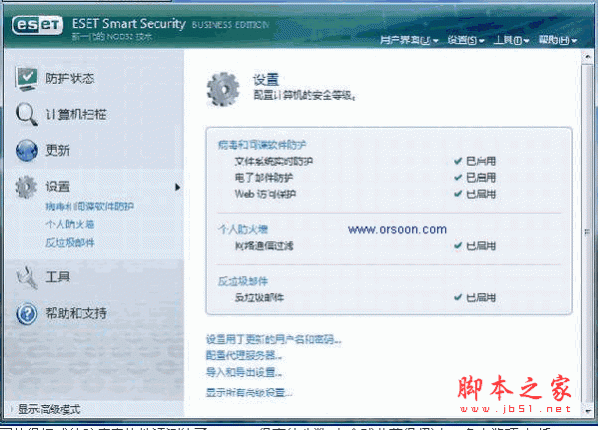The image size is (600, 430).
Task: Open 防护状态 monitor checkmark icon
Action: click(x=26, y=79)
